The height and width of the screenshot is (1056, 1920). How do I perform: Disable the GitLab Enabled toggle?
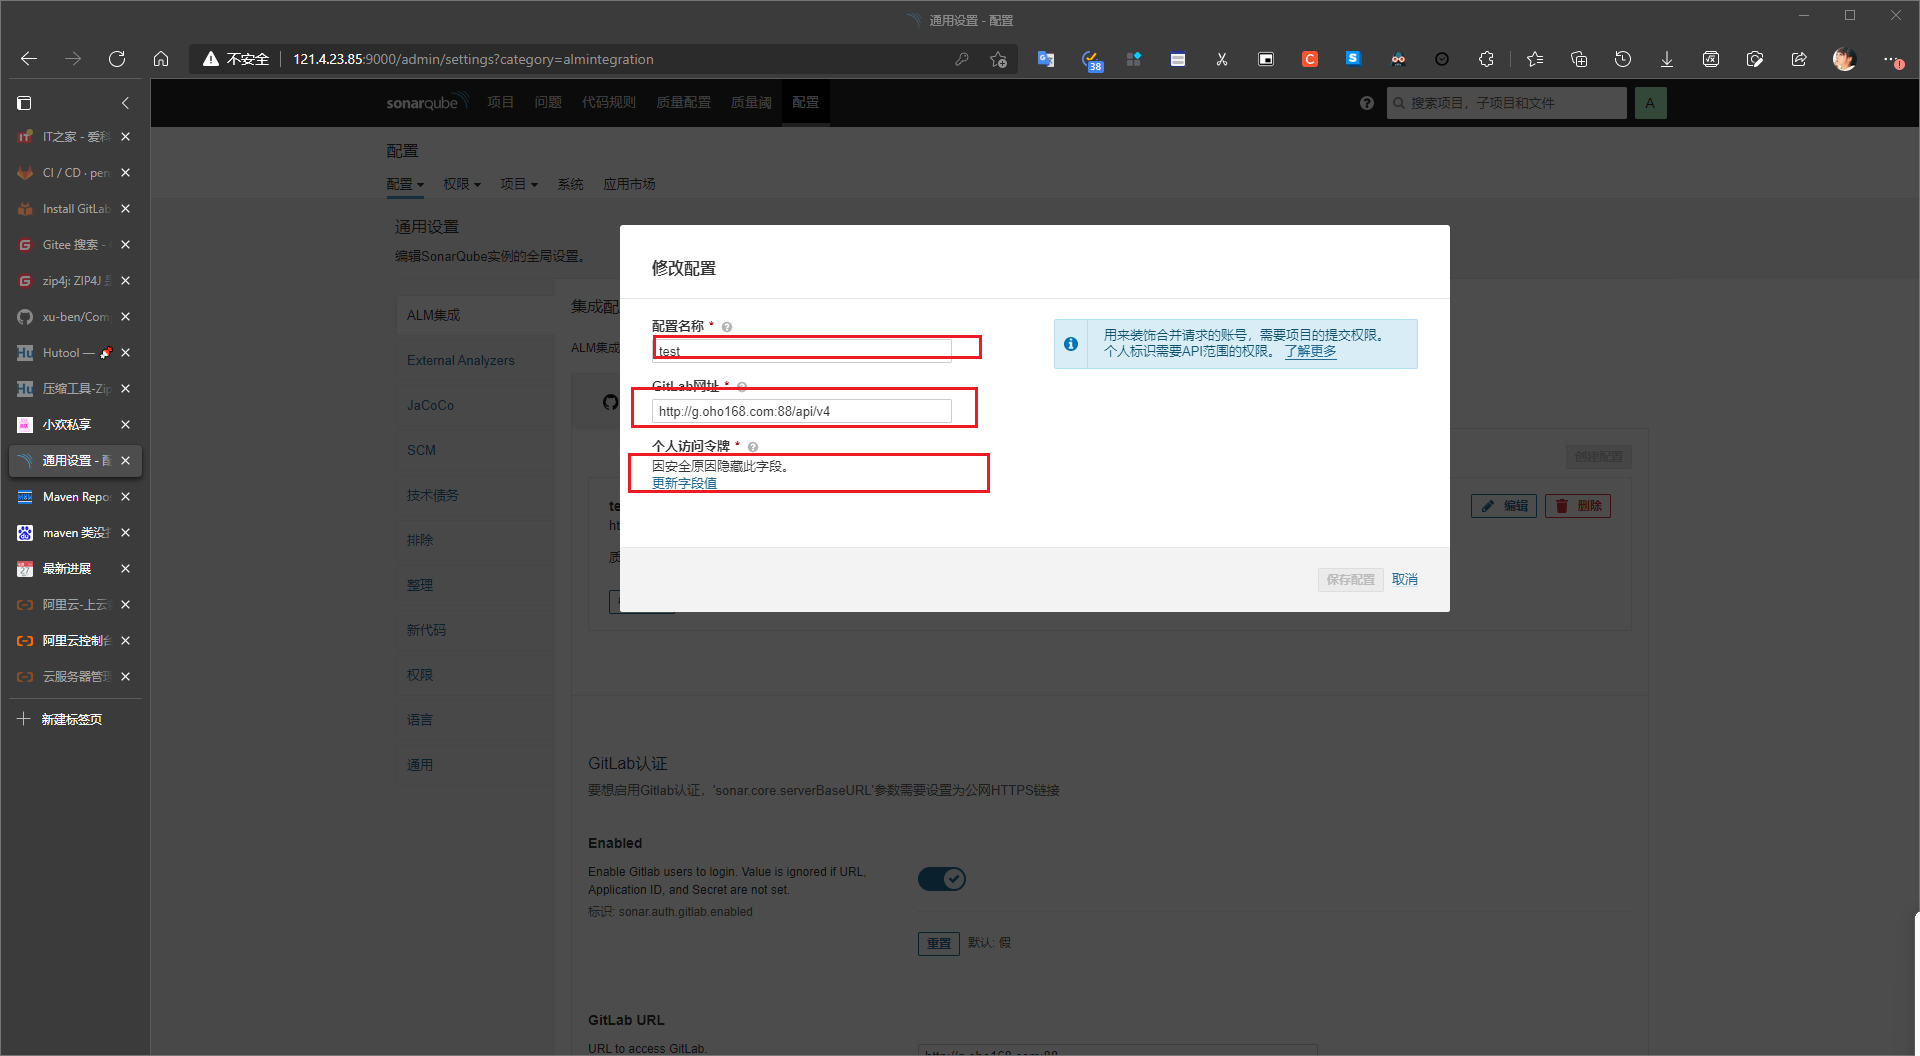tap(940, 878)
